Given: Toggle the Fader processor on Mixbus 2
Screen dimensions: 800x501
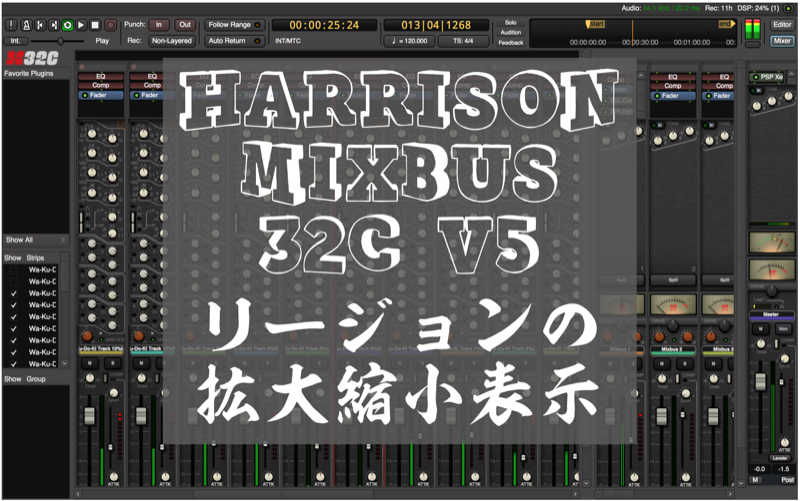Looking at the screenshot, I should tap(673, 95).
